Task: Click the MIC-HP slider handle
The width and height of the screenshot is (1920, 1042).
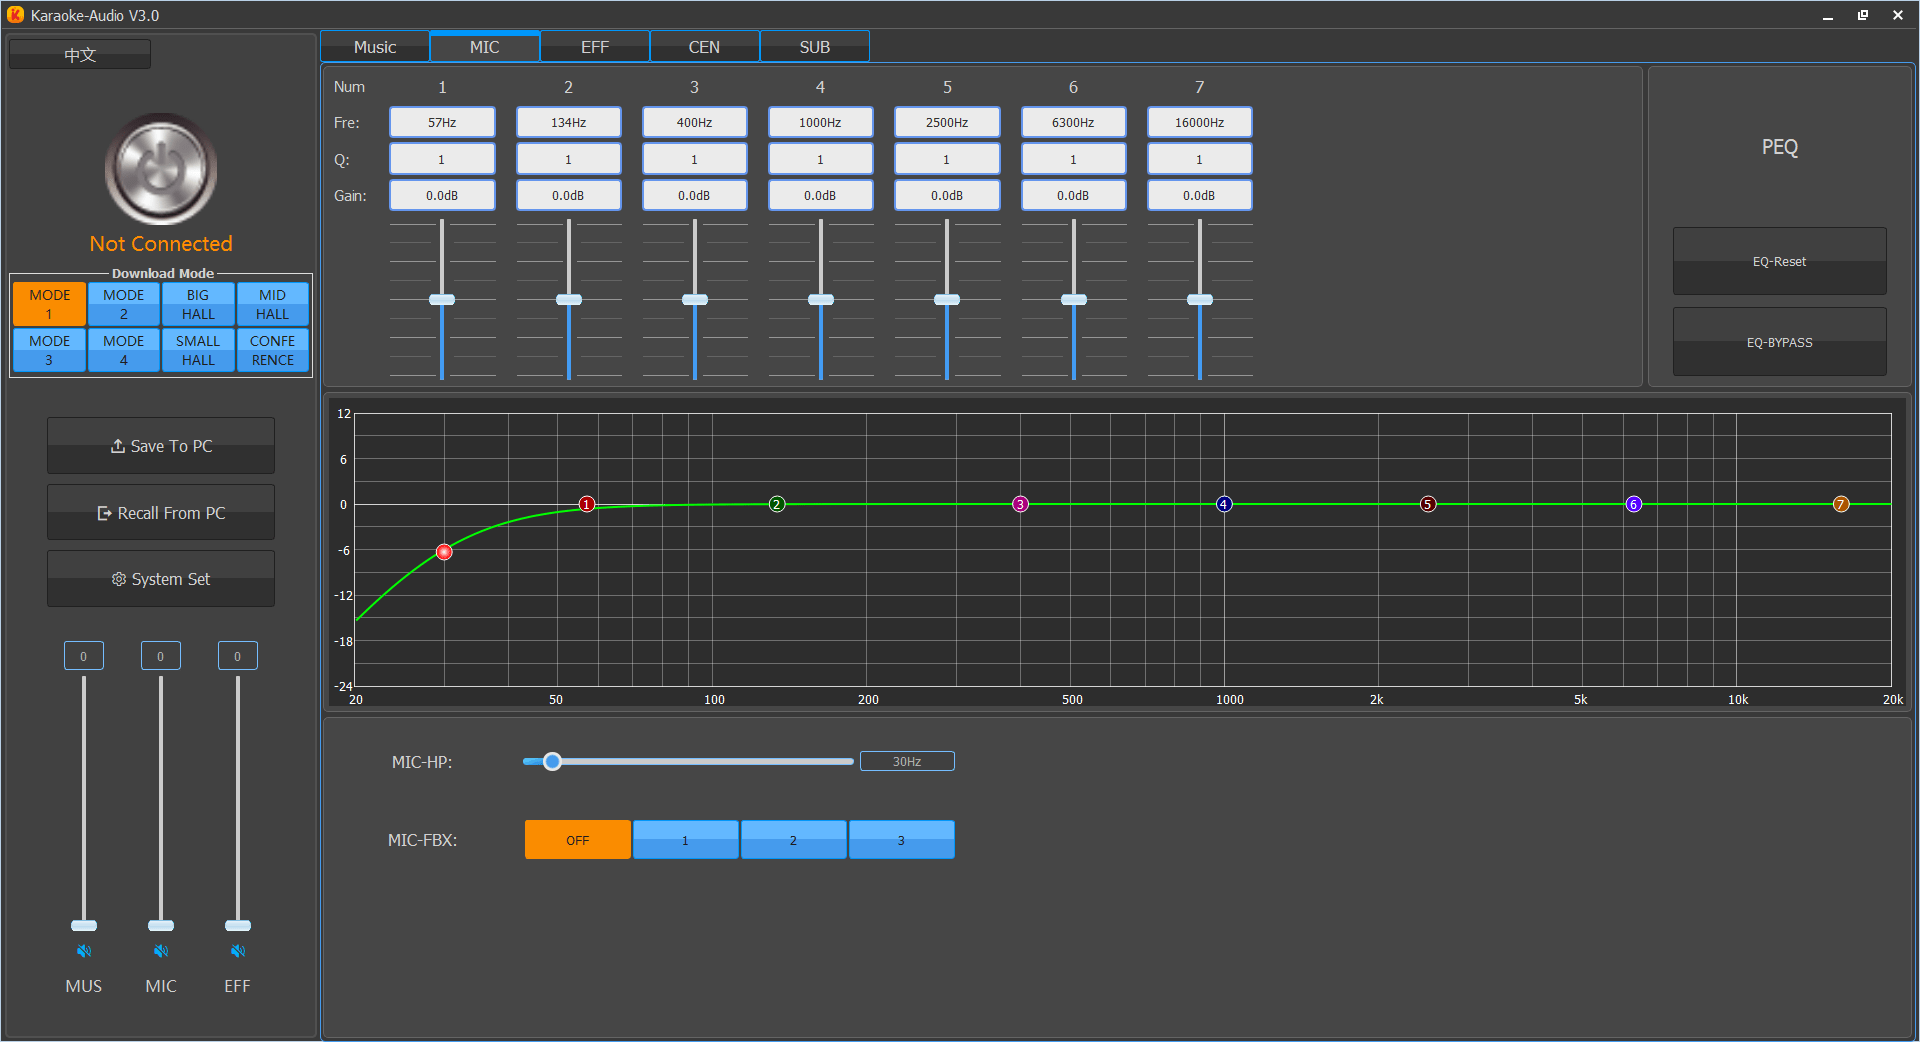Action: [552, 762]
